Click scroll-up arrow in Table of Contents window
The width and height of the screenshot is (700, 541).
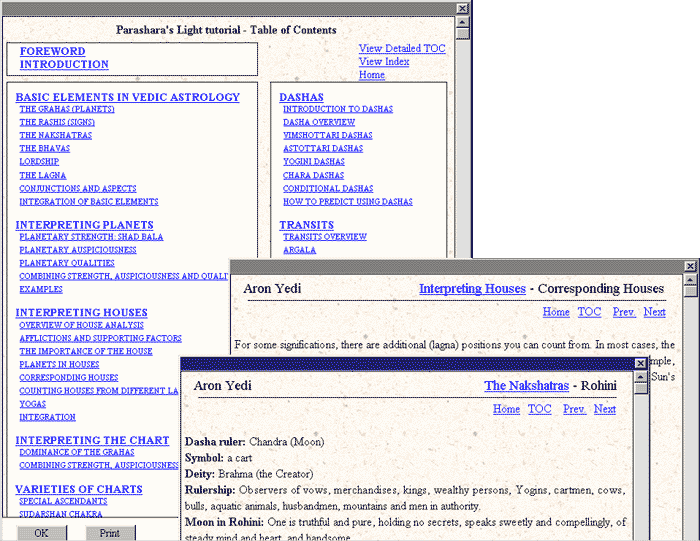(x=462, y=22)
